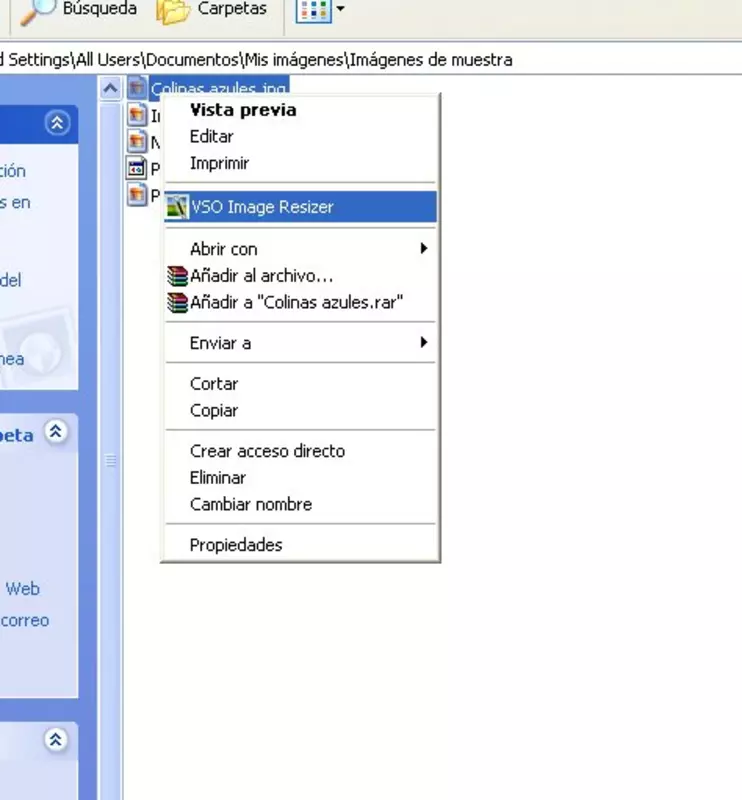The height and width of the screenshot is (800, 742).
Task: Choose Eliminar from the context menu
Action: (301, 478)
